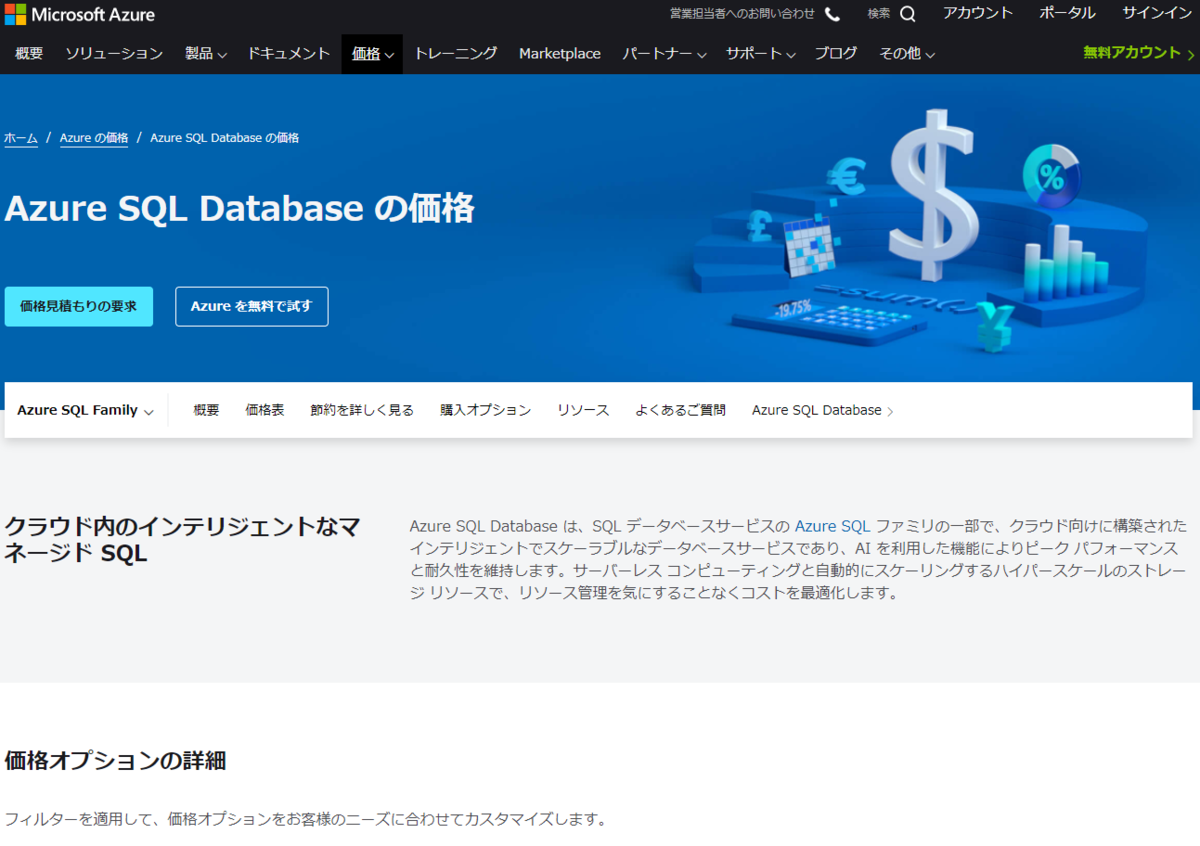Click the search magnifier icon
1200x846 pixels.
tap(907, 13)
